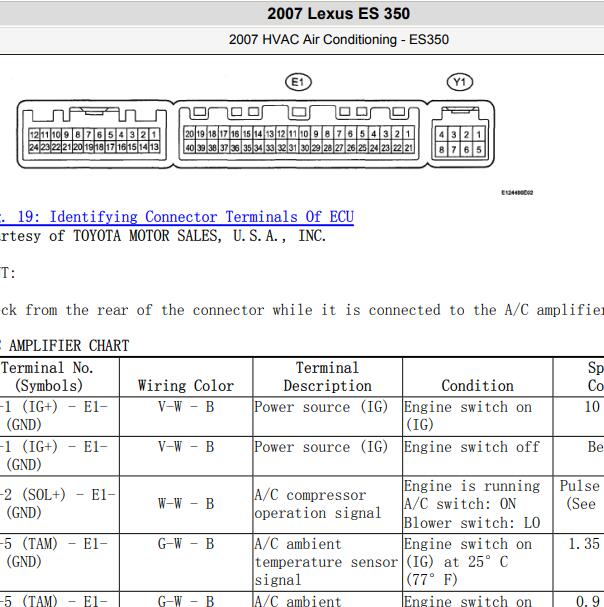This screenshot has height=607, width=604.
Task: Click the circled E1 connector label
Action: pyautogui.click(x=298, y=82)
